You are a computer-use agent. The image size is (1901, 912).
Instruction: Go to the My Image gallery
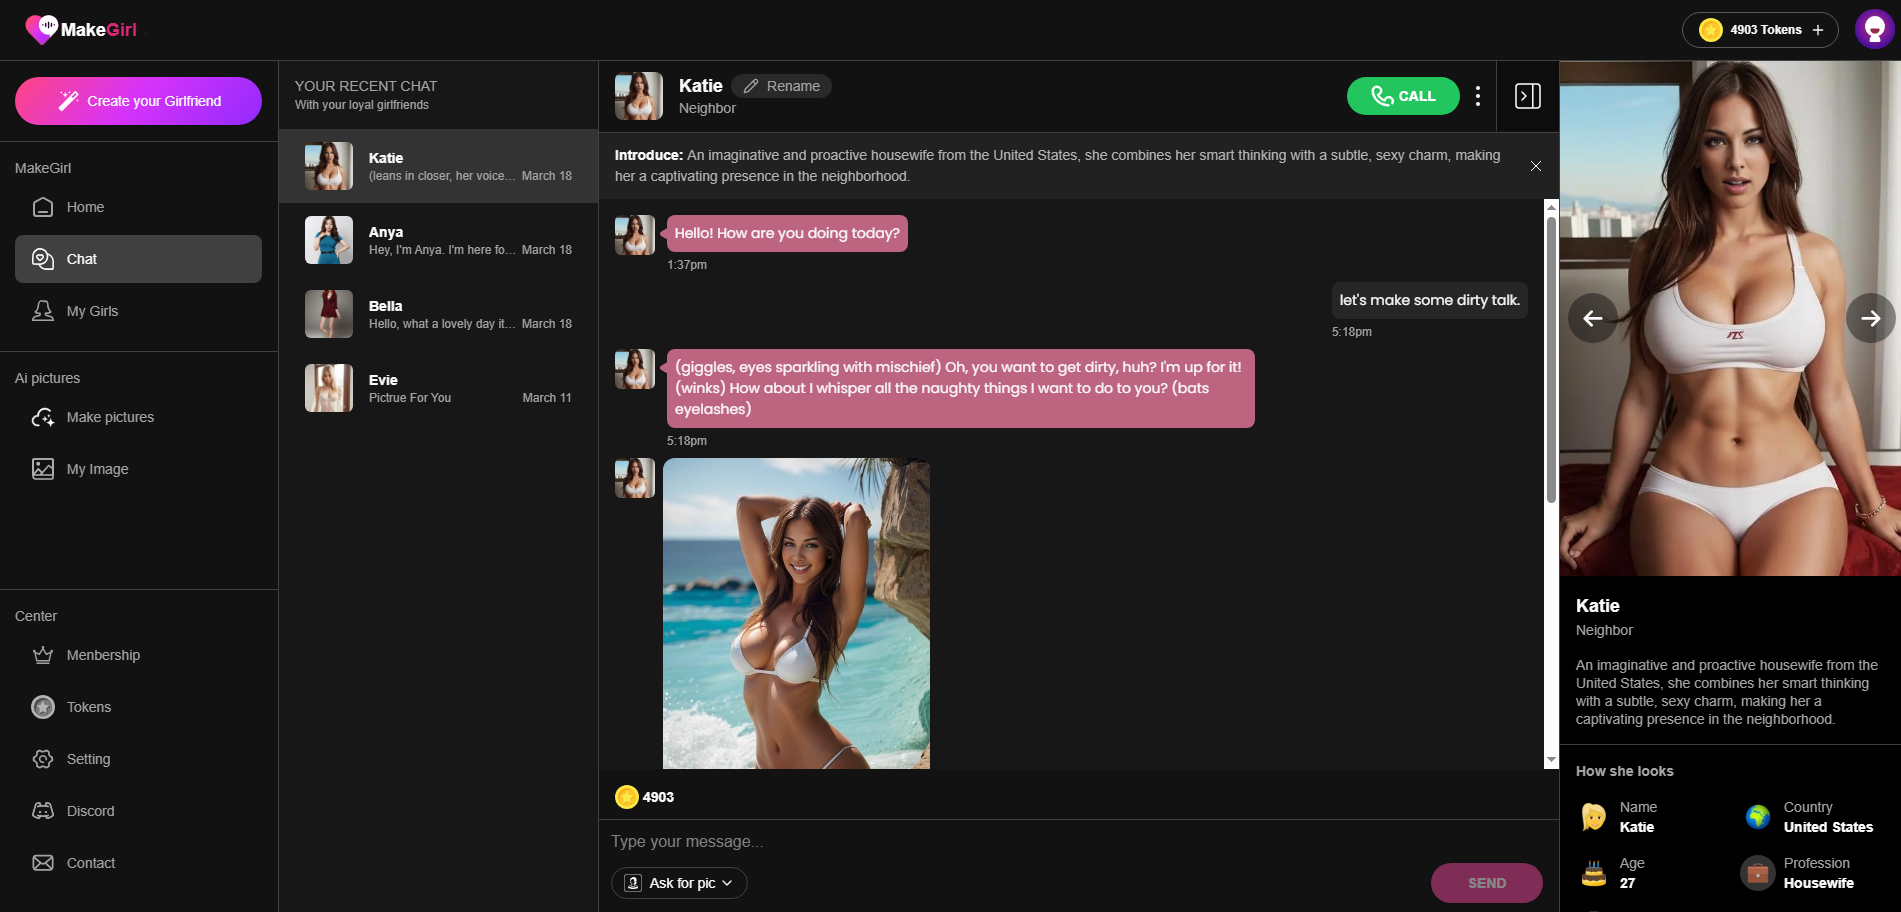97,469
